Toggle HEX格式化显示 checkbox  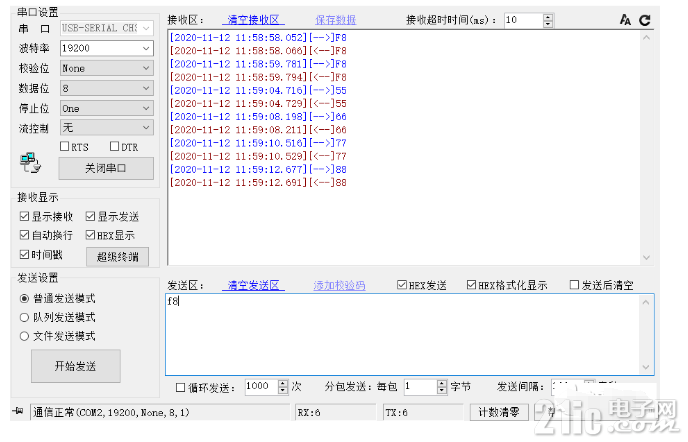point(471,285)
